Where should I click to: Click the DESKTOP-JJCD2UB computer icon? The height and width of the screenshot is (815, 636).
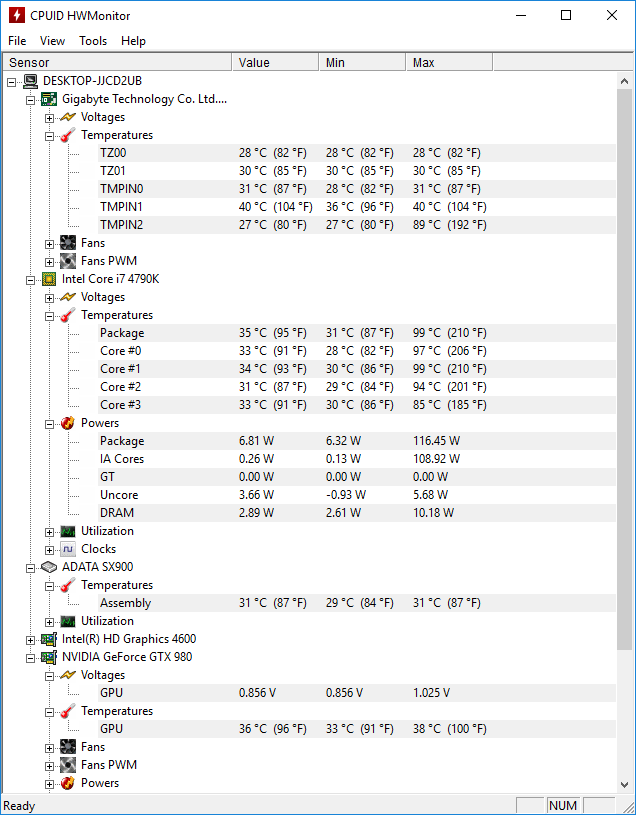(x=31, y=81)
